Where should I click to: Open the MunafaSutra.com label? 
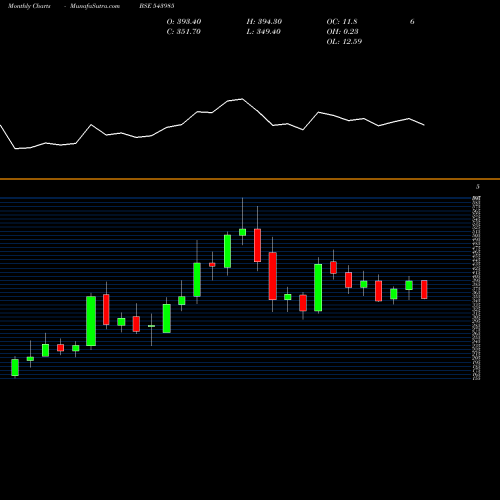click(x=95, y=6)
